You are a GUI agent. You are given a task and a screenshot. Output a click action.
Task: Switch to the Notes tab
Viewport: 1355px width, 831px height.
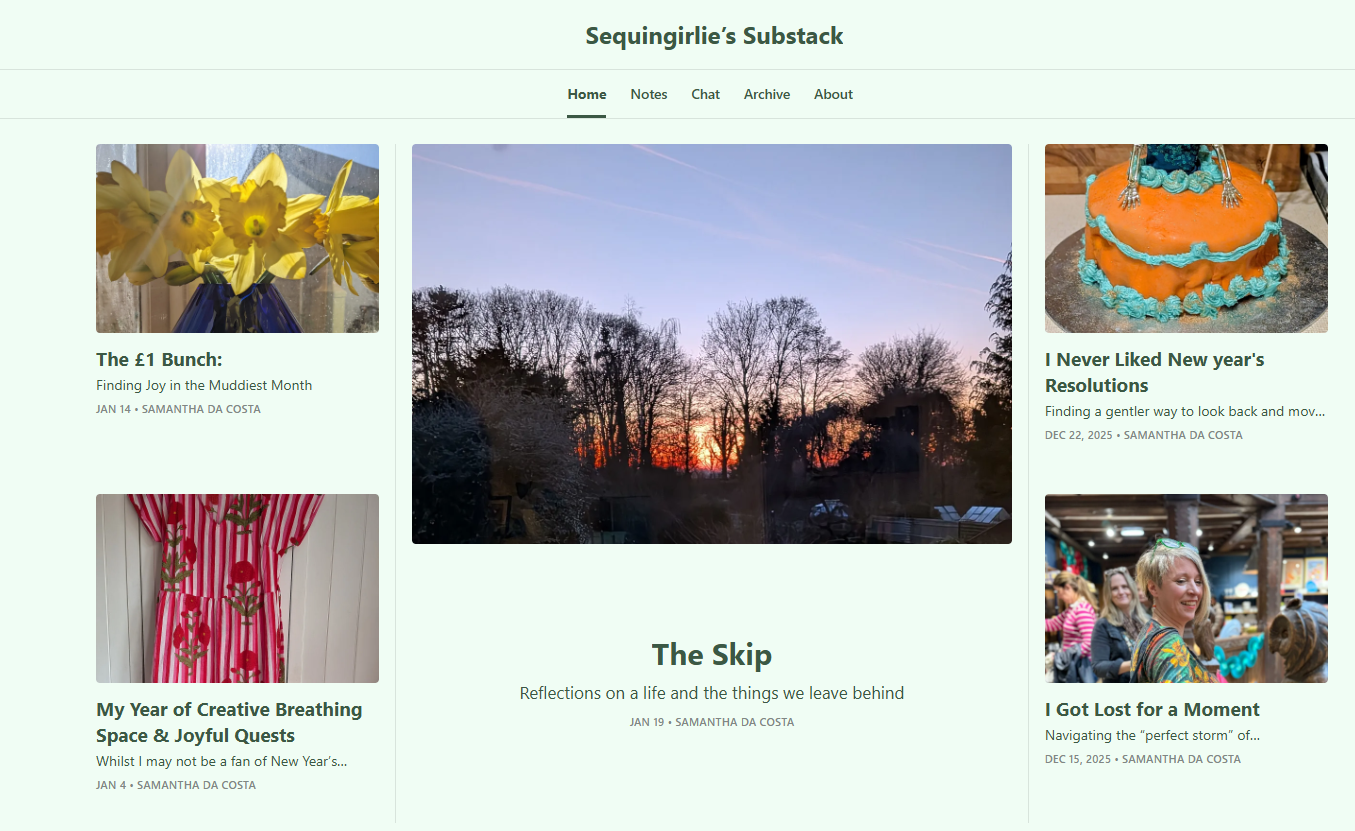(649, 94)
